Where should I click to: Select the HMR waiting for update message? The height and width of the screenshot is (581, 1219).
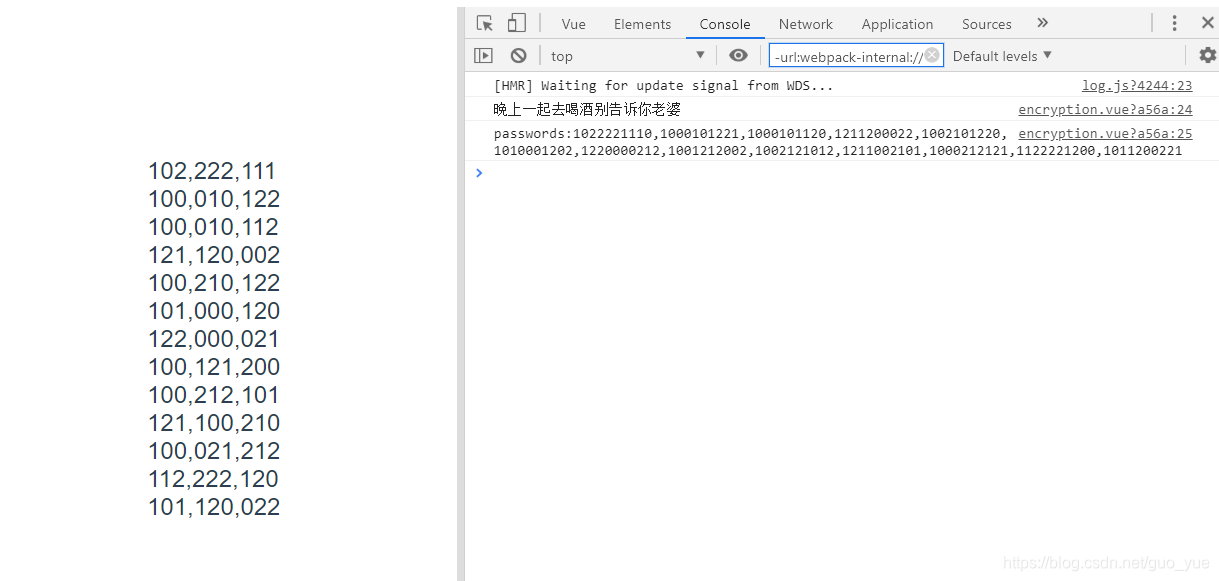click(x=664, y=86)
